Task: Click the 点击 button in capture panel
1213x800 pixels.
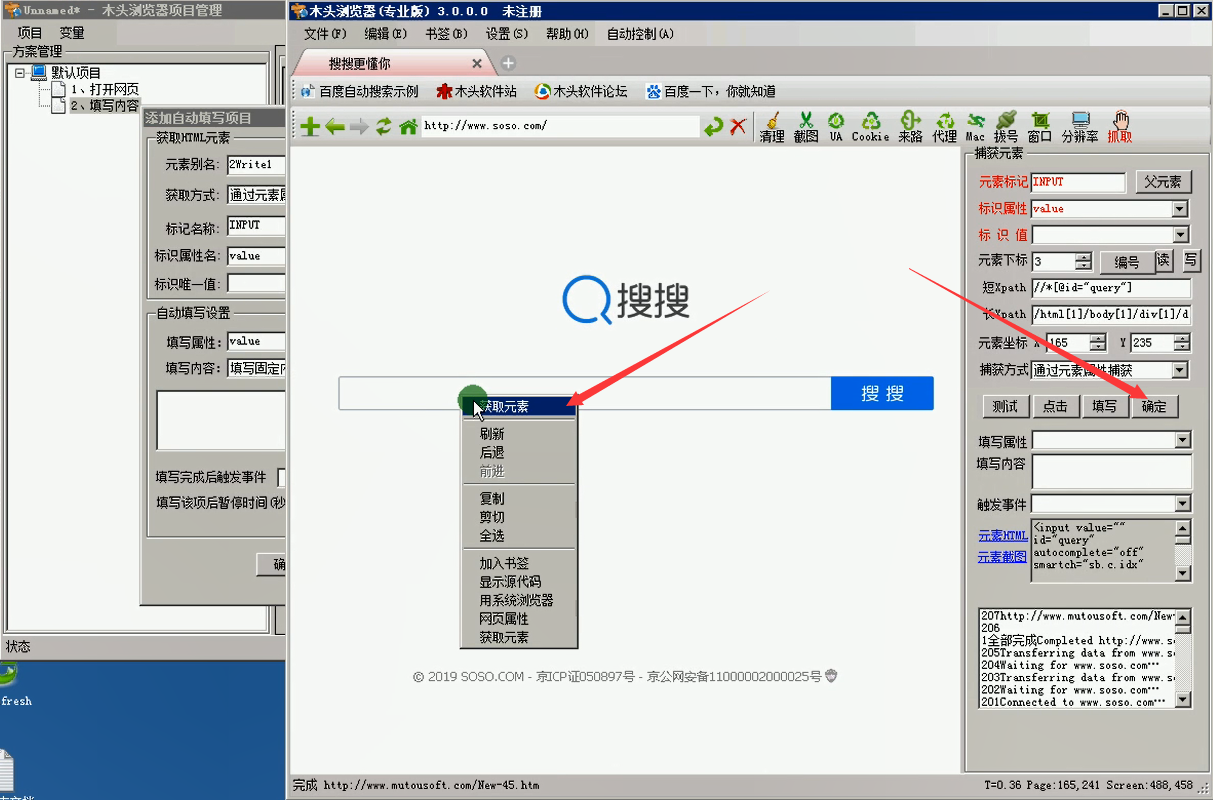Action: (x=1055, y=406)
